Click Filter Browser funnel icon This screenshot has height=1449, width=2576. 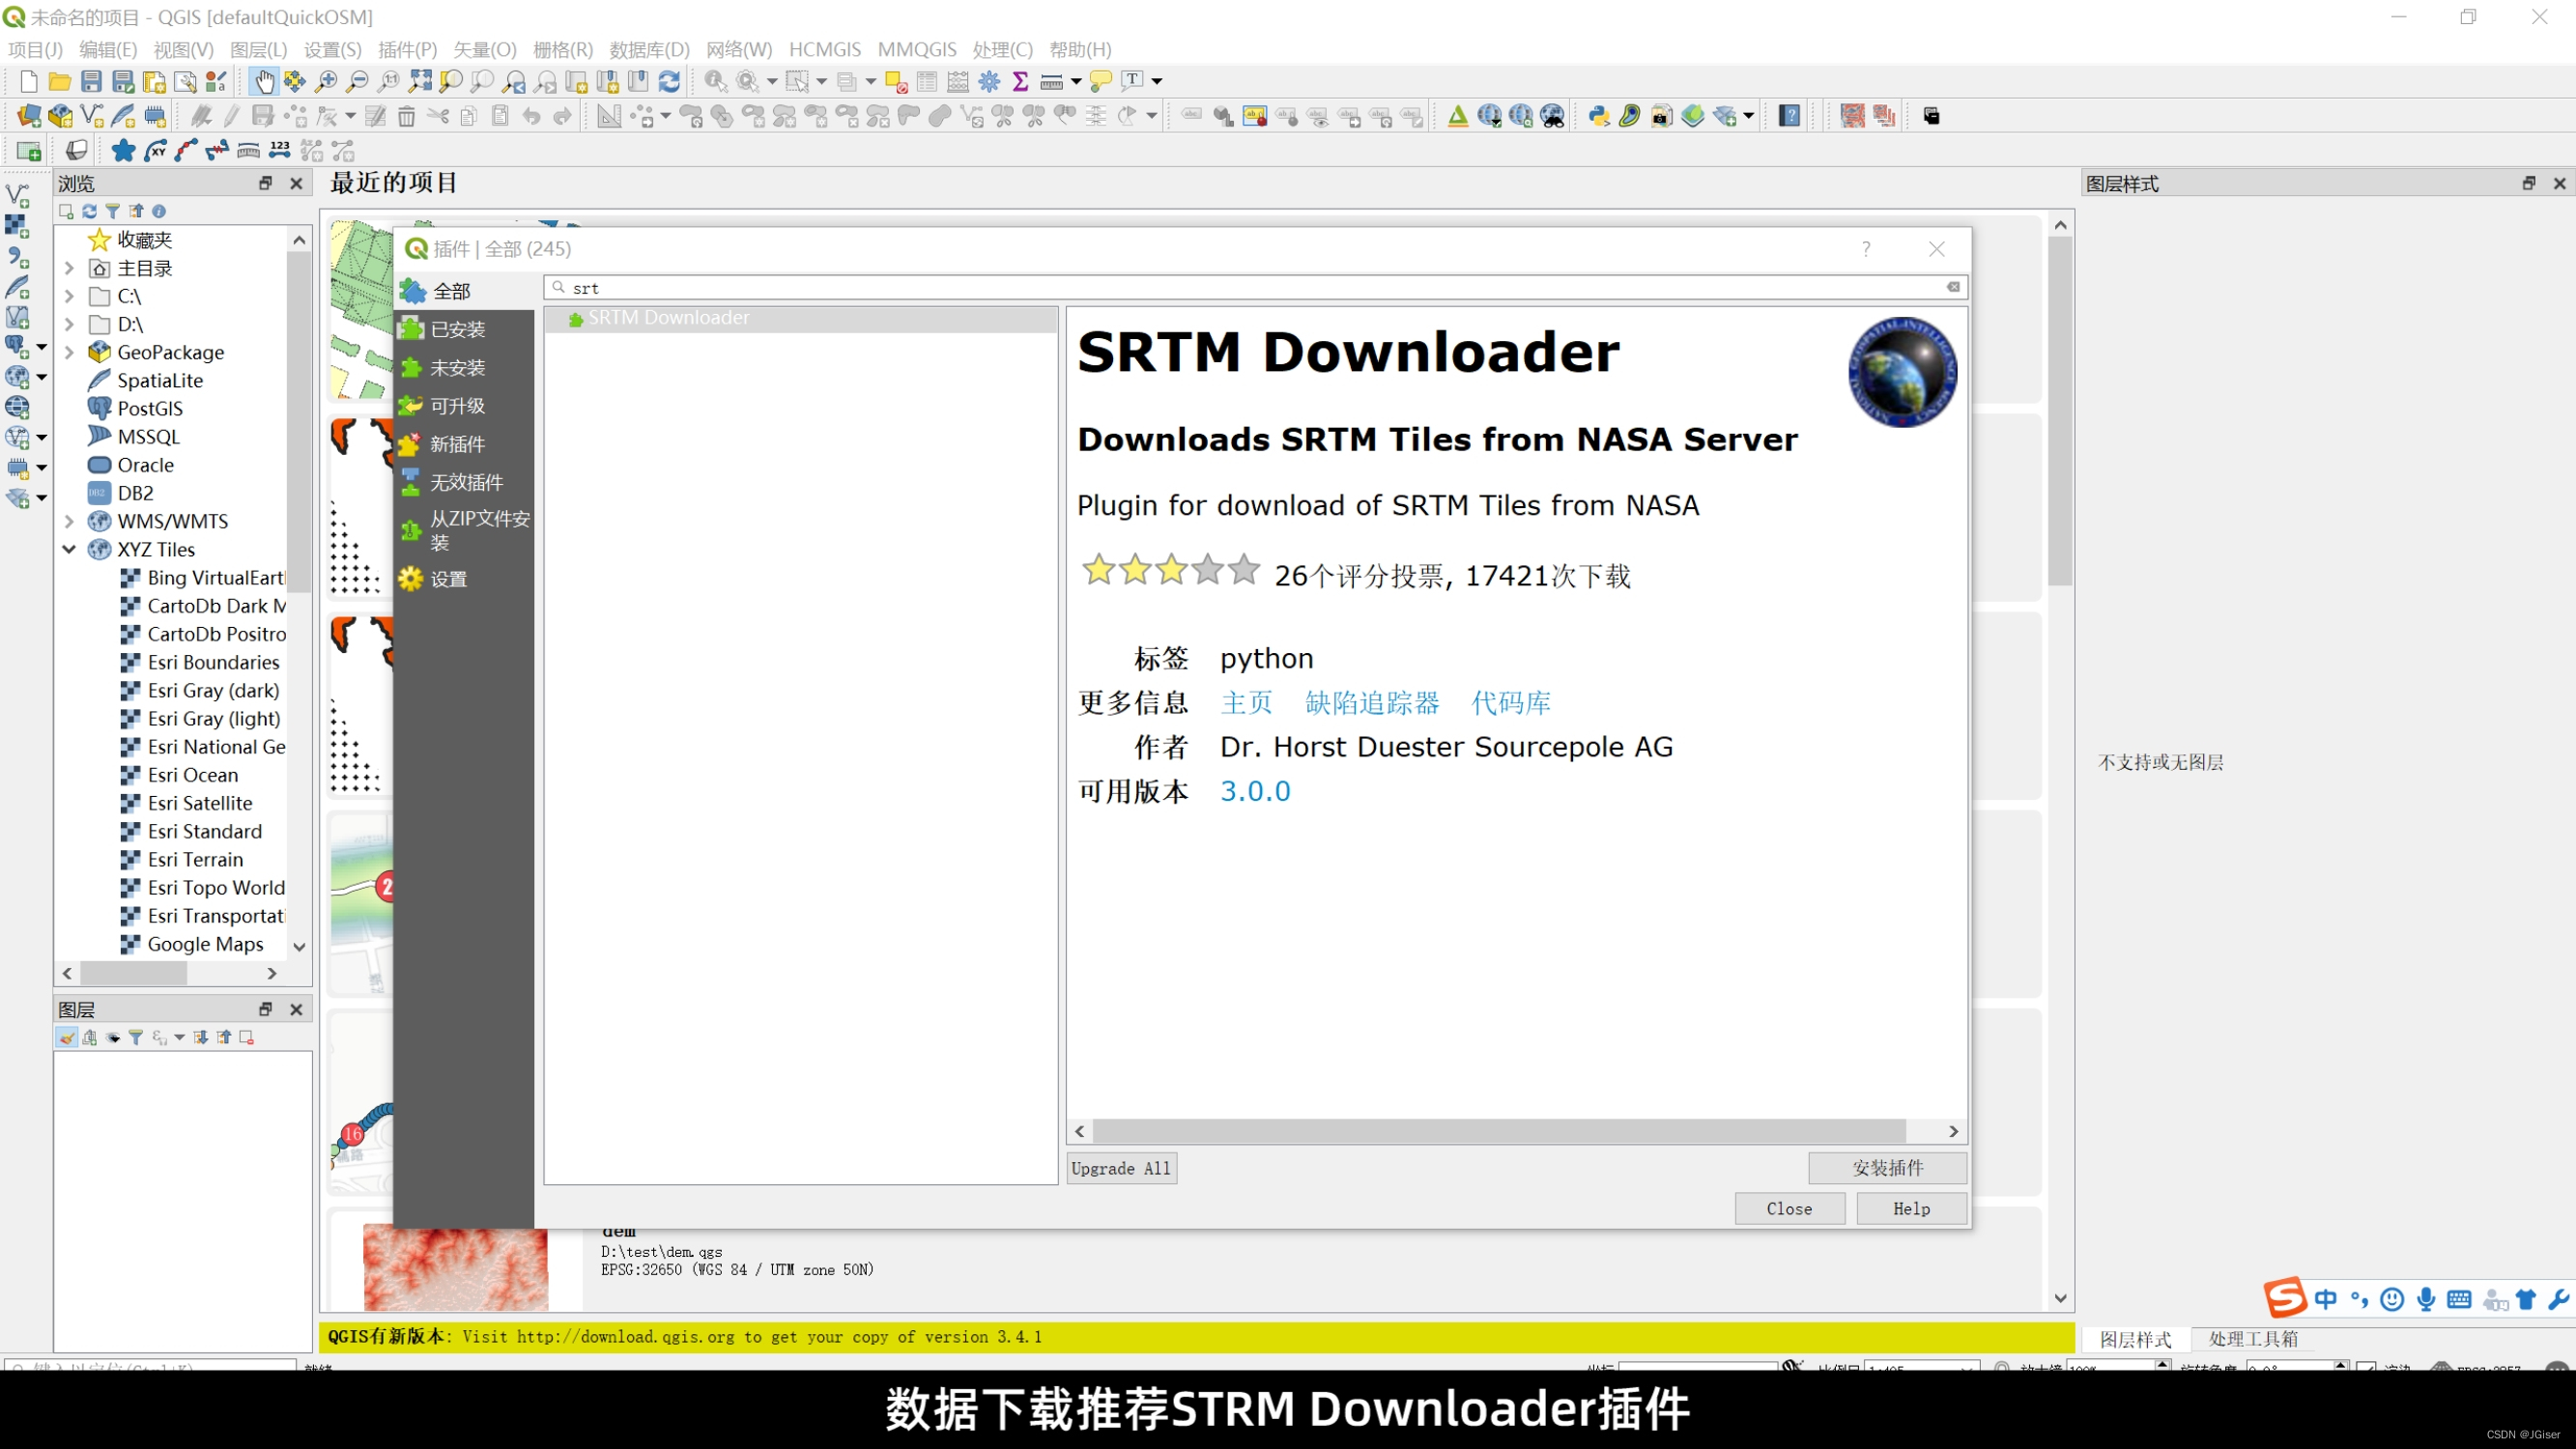(112, 211)
